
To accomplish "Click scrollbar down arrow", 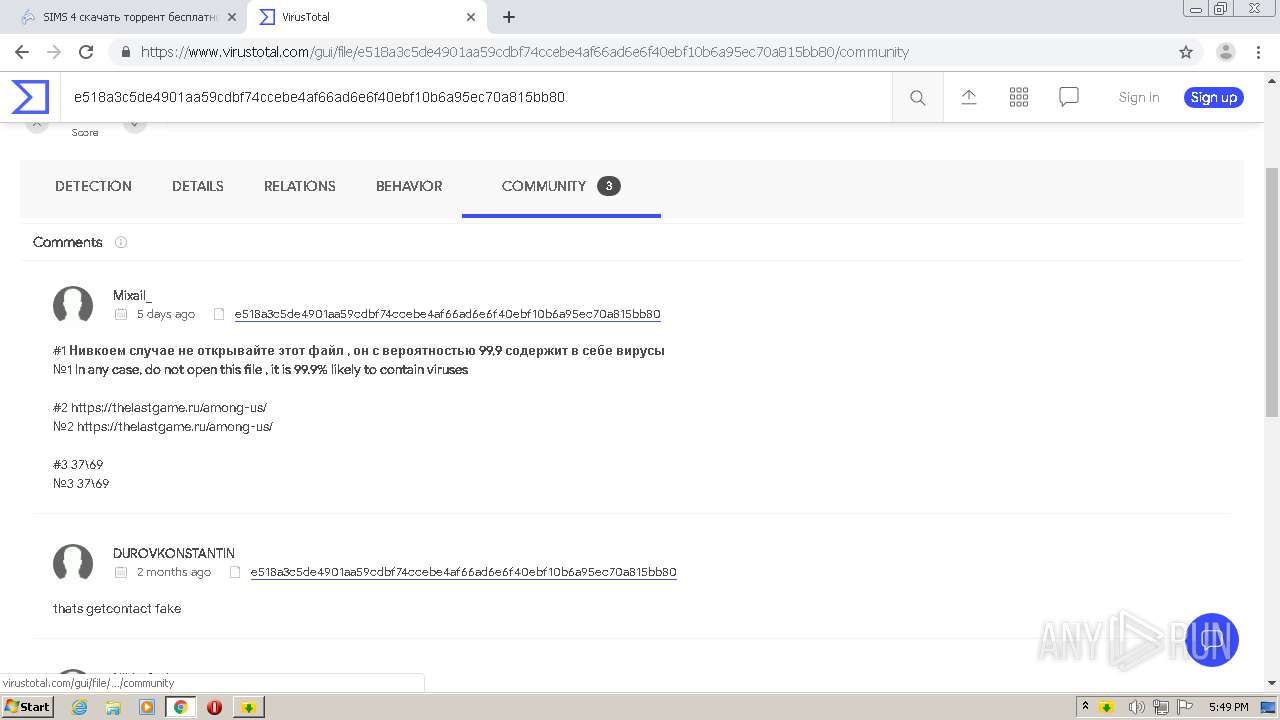I will pyautogui.click(x=1272, y=683).
